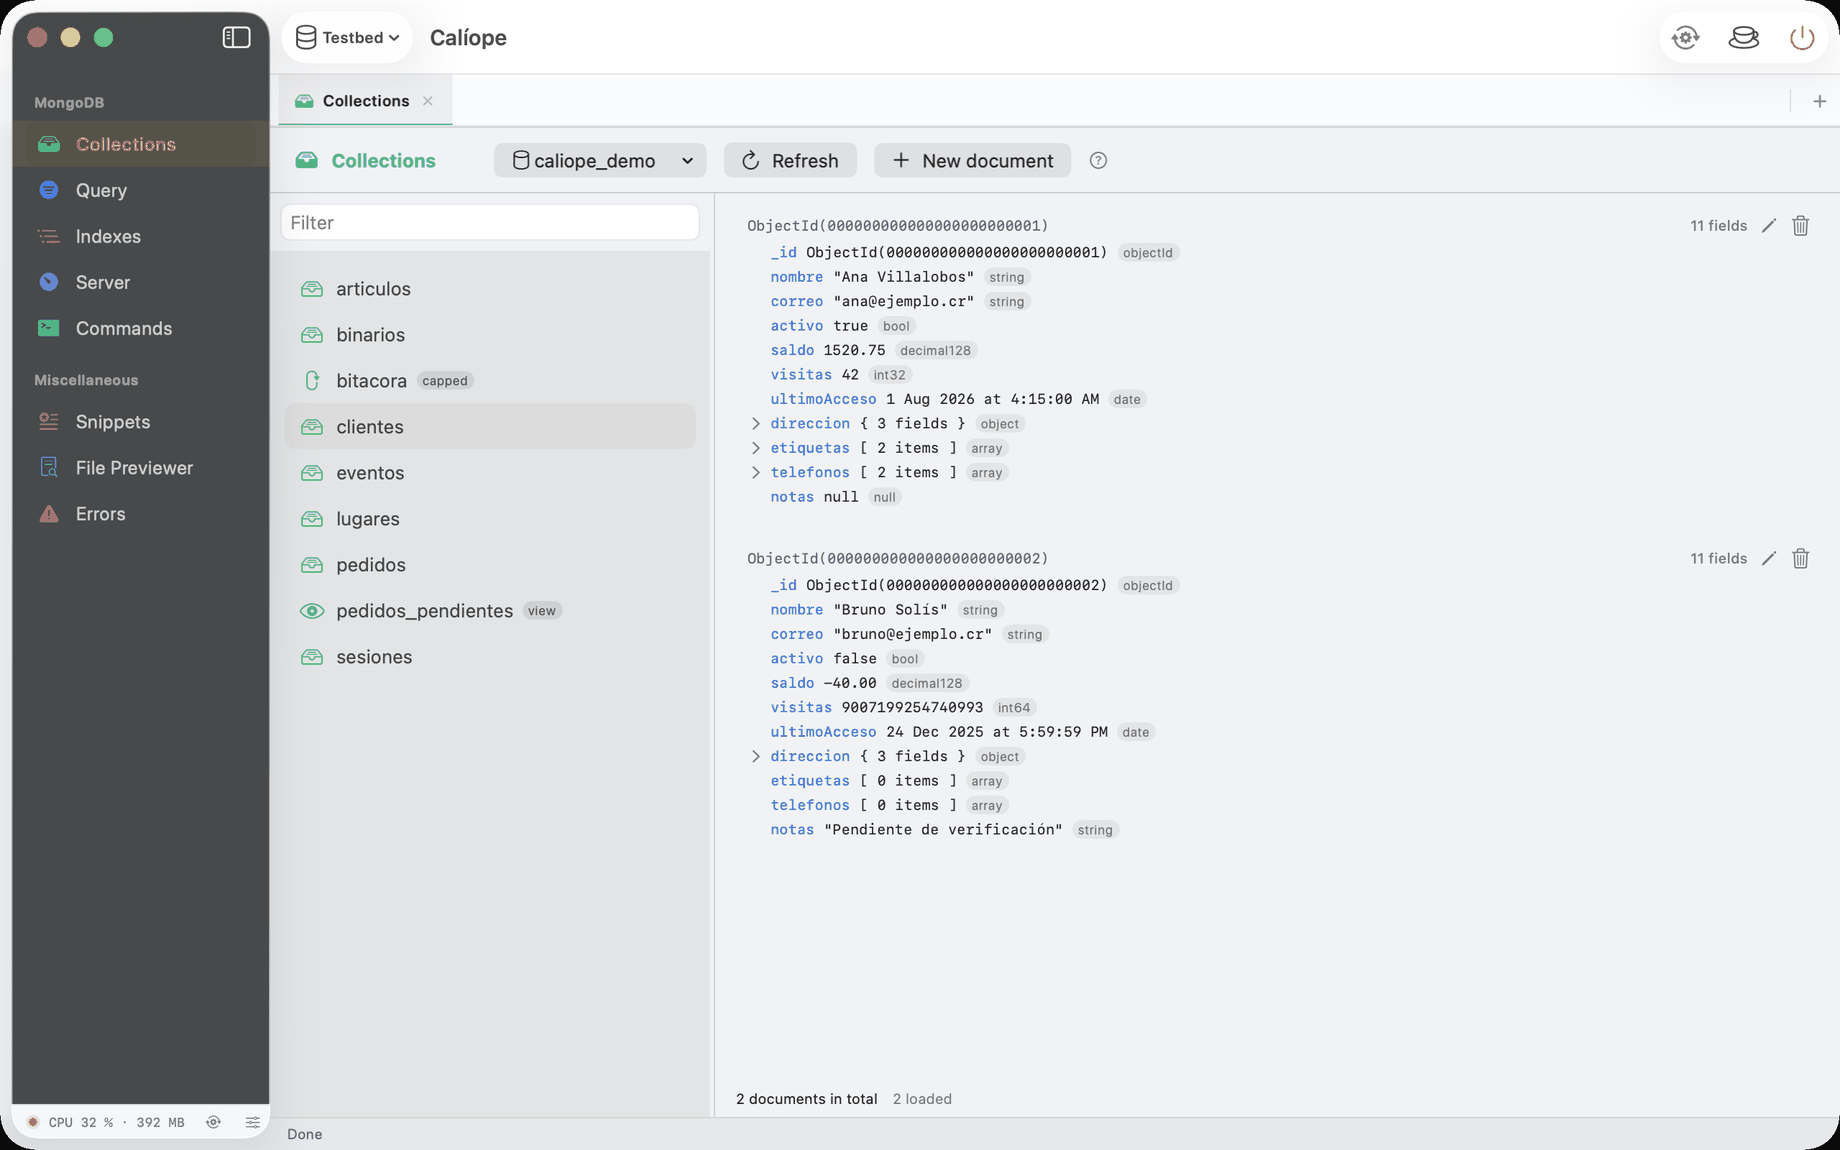Click the Collections header icon
The width and height of the screenshot is (1840, 1150).
pyautogui.click(x=307, y=161)
